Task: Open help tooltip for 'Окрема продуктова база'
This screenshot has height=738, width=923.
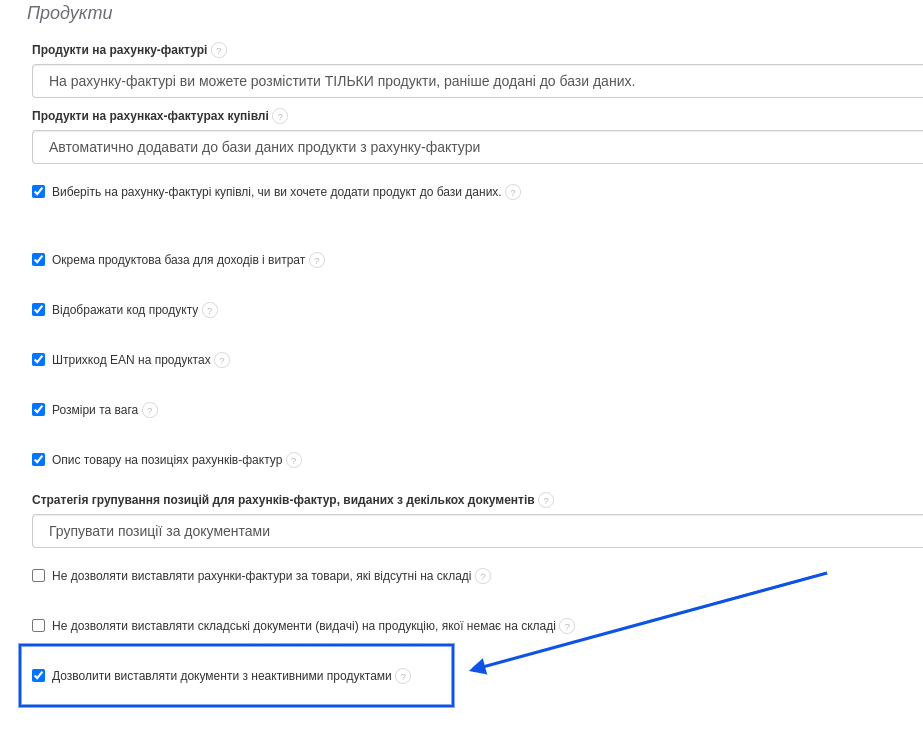Action: (317, 260)
